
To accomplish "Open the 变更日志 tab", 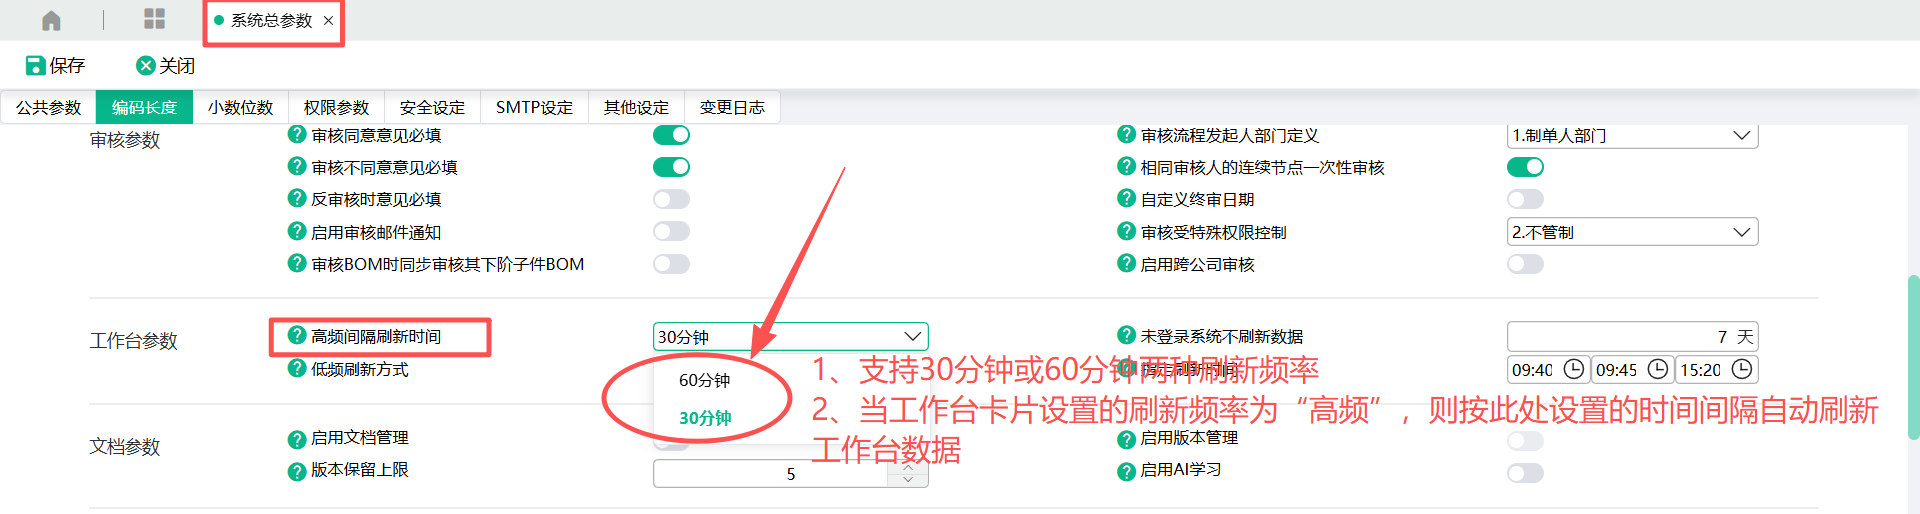I will pos(732,107).
